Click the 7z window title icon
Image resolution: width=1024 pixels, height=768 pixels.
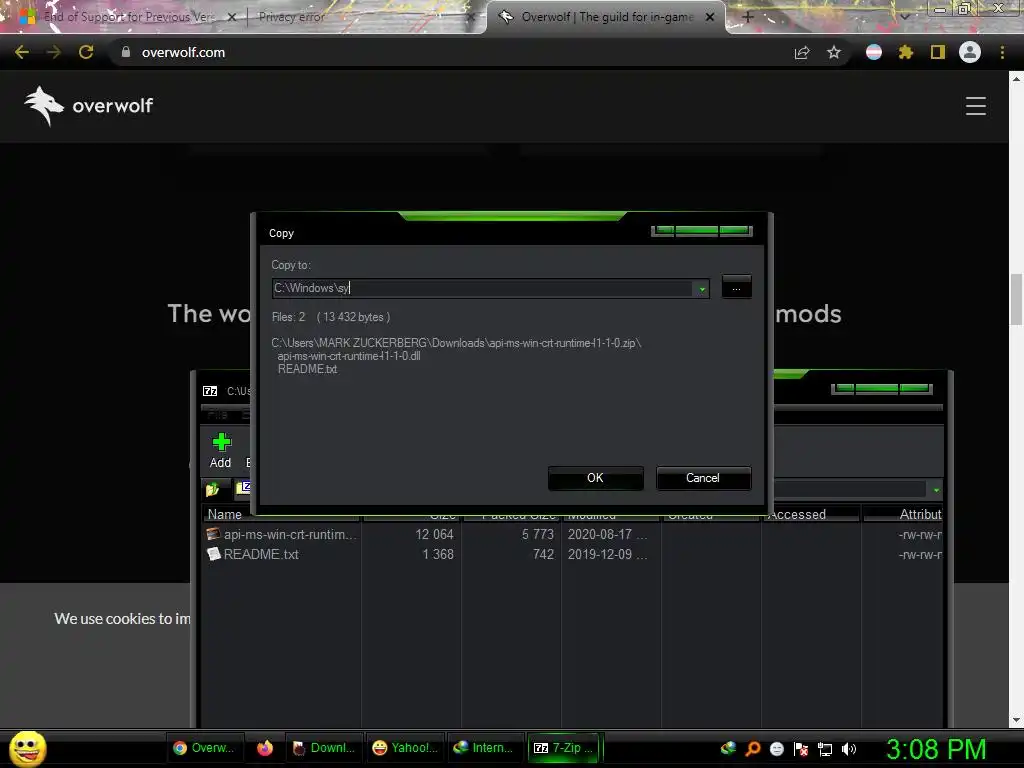pyautogui.click(x=210, y=391)
